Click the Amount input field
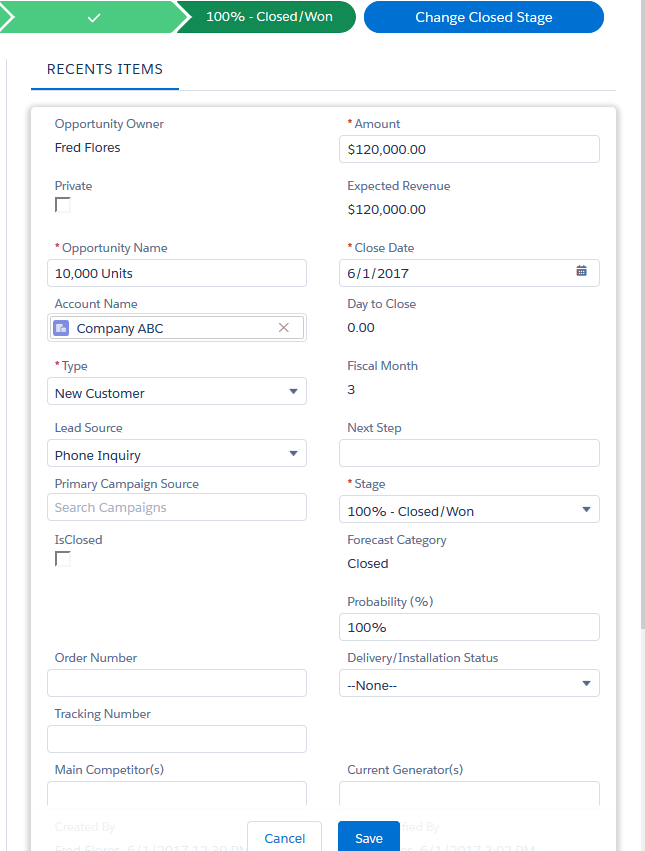 (469, 149)
